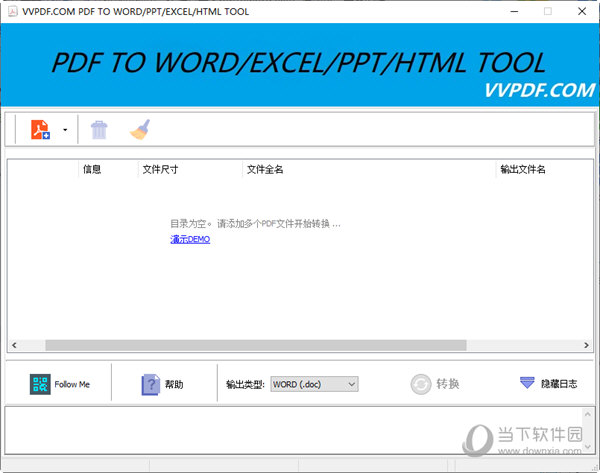Minimize the VVPDF window
Screen dimensions: 600x473
point(514,11)
